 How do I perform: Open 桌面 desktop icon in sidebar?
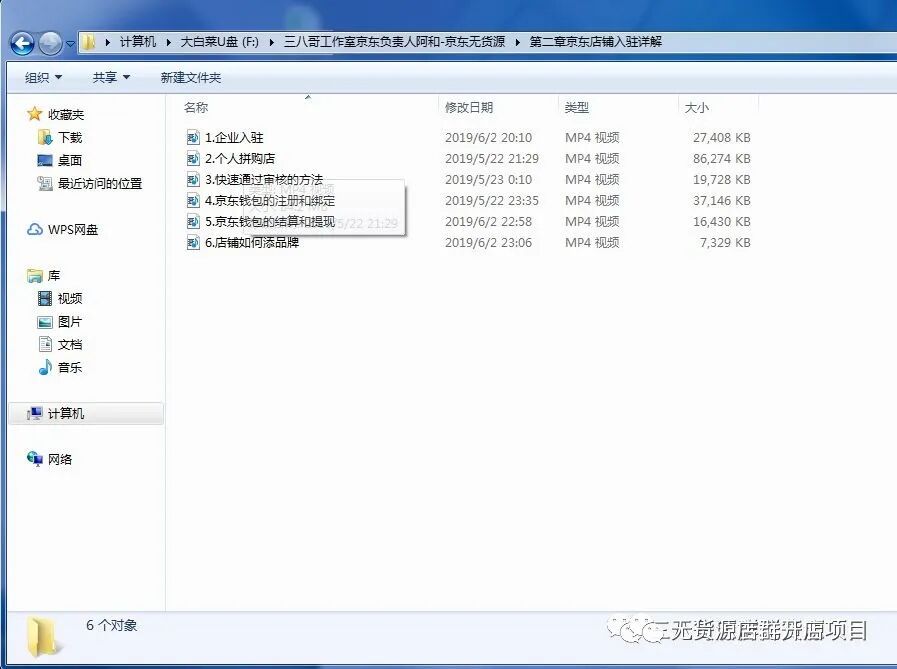click(x=45, y=160)
